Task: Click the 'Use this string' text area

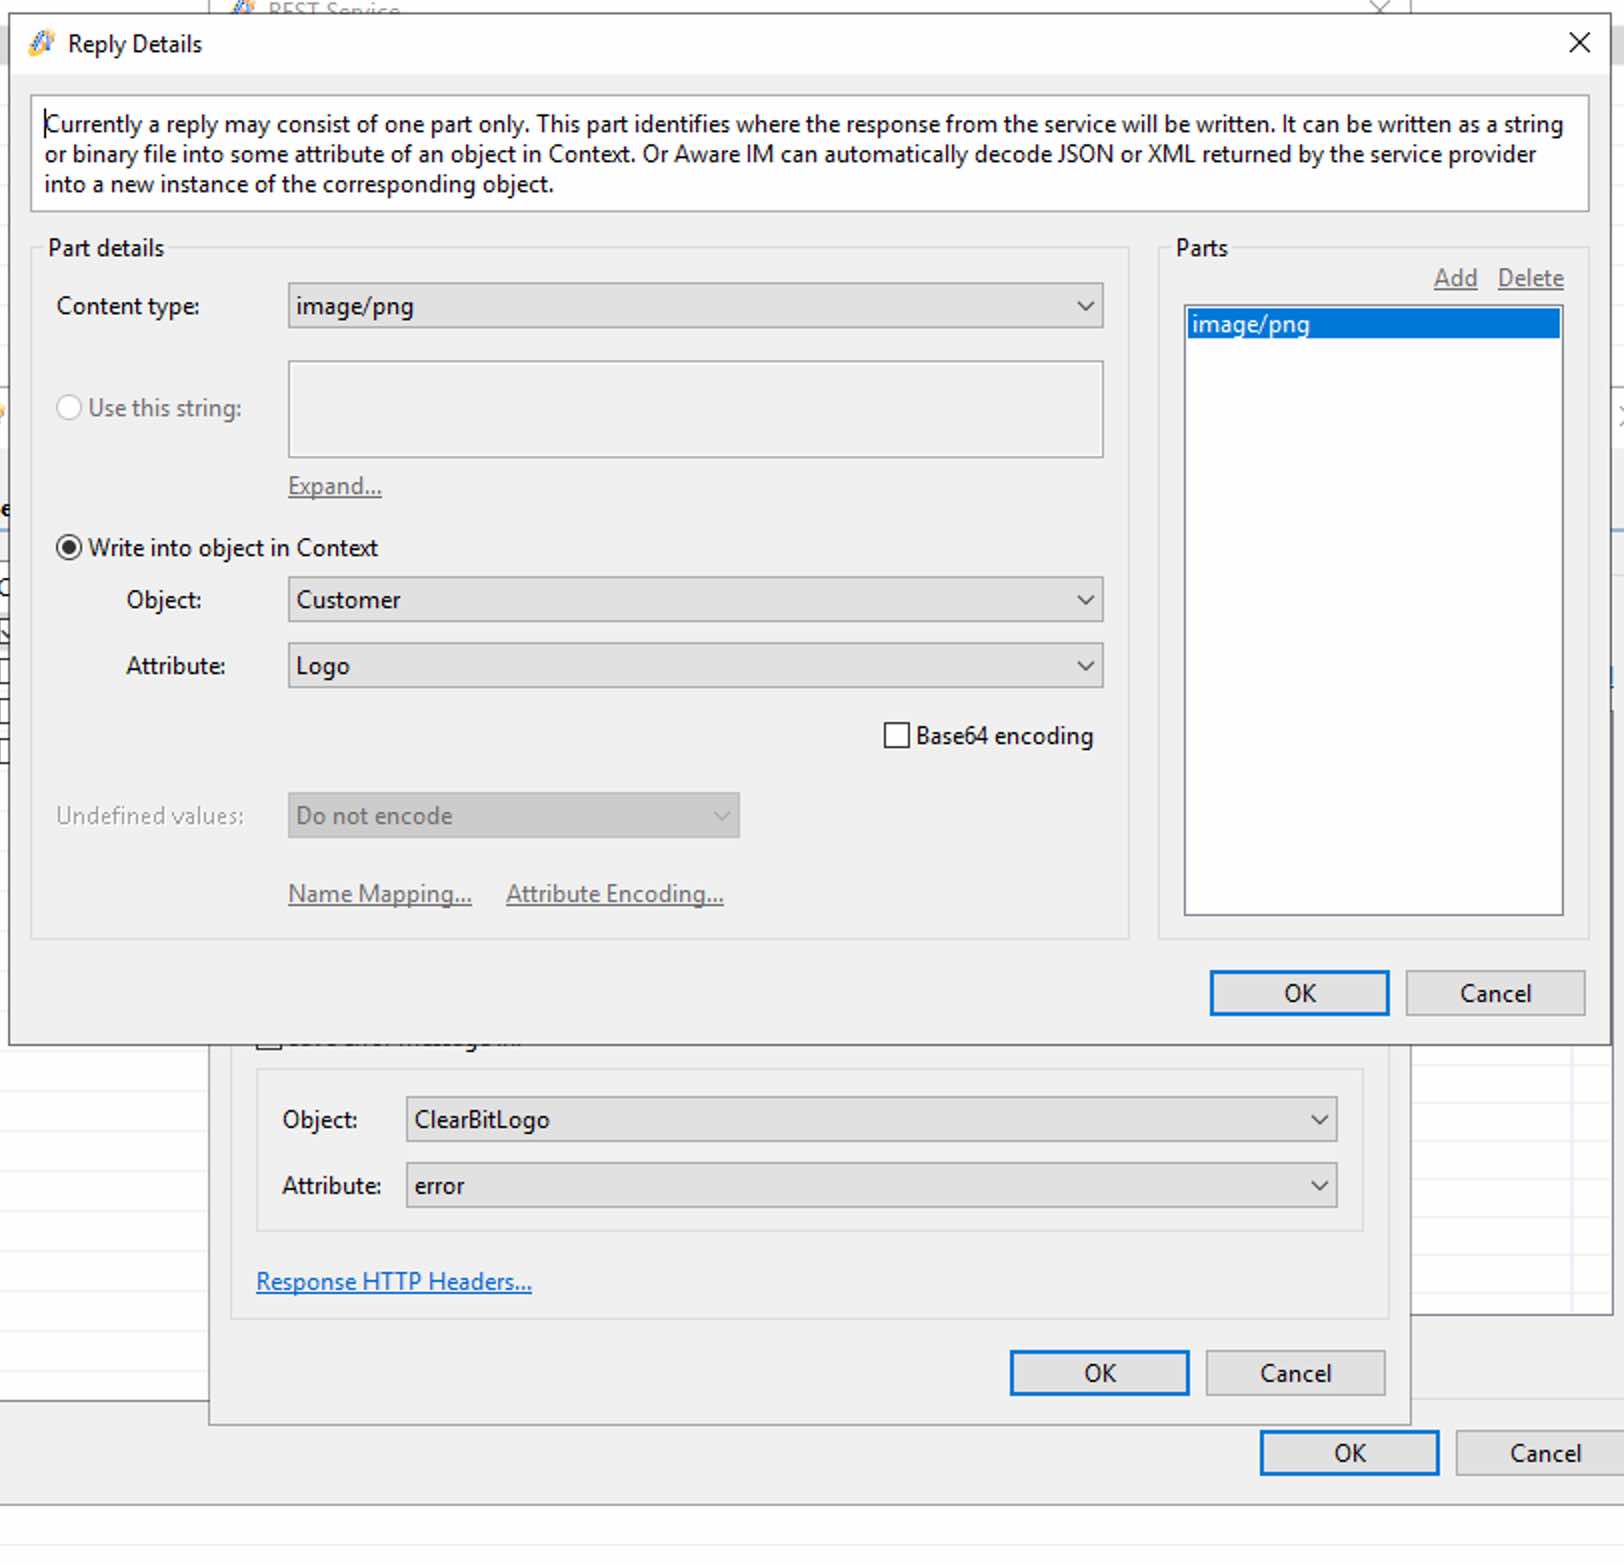Action: point(695,409)
